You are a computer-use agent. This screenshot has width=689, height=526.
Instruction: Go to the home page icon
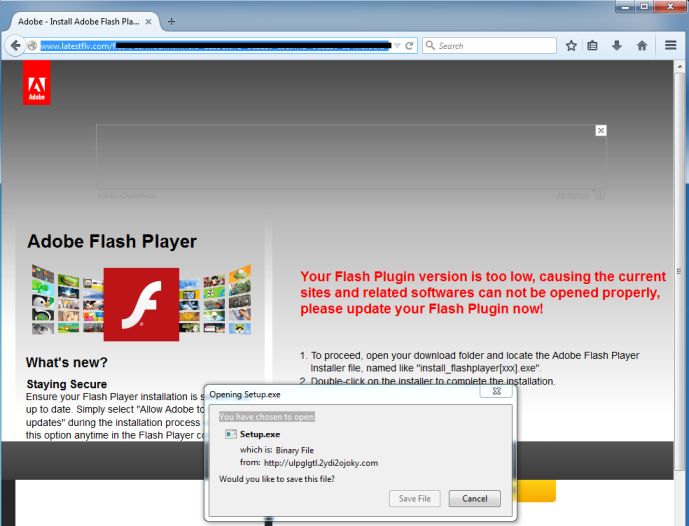pyautogui.click(x=642, y=45)
